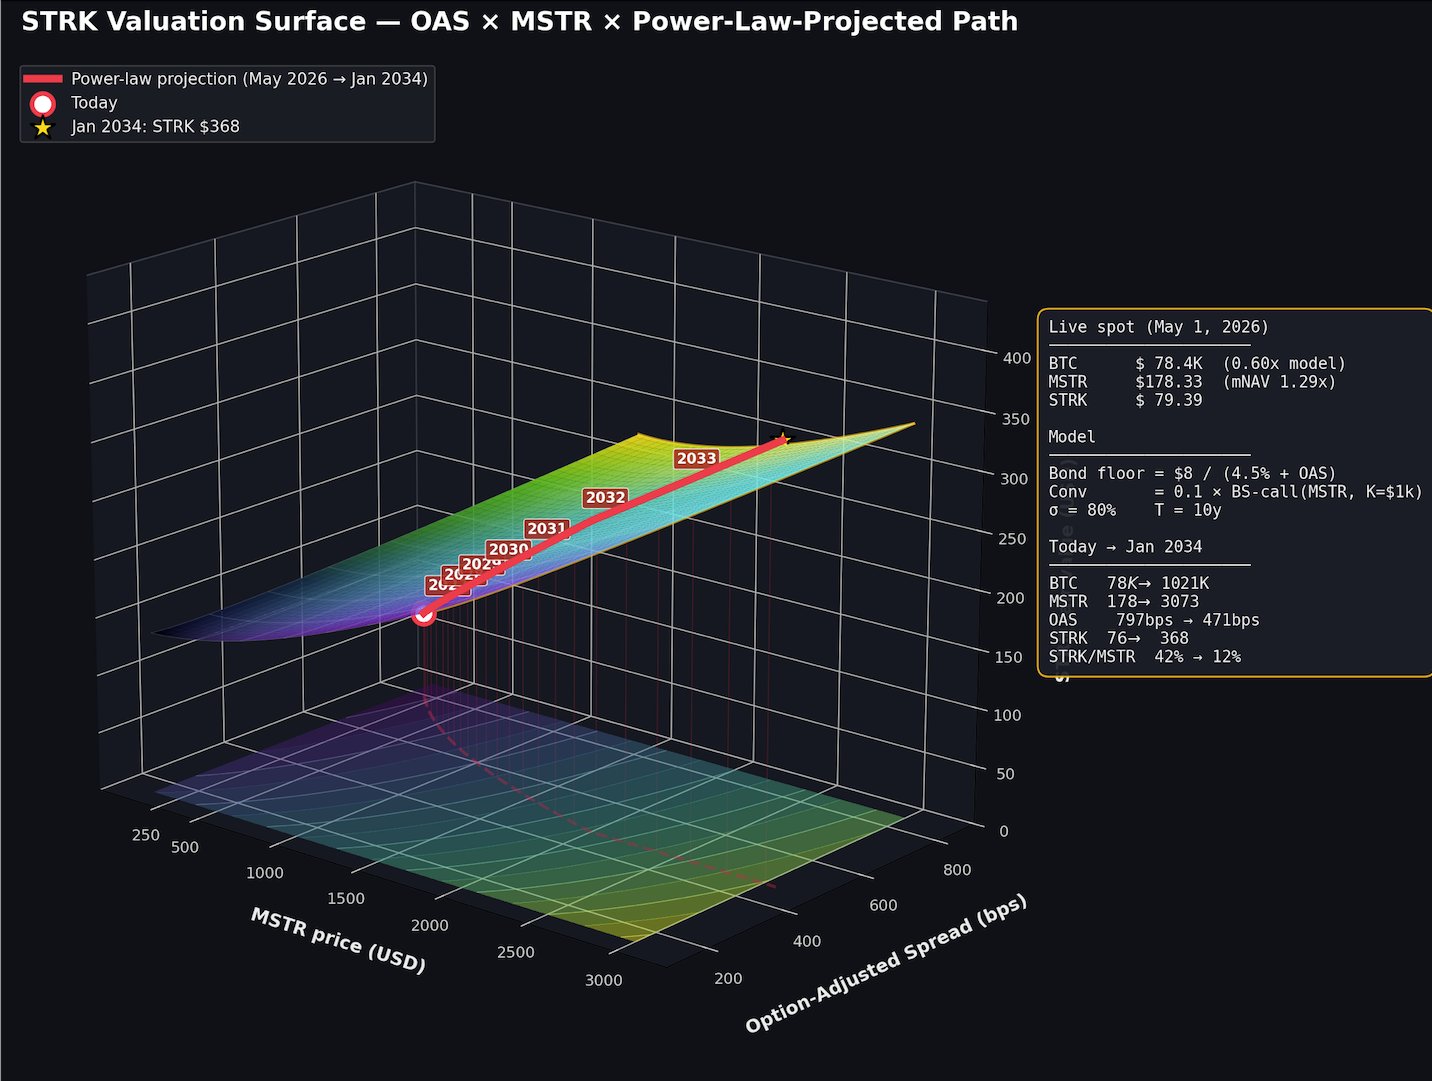Click the 'MSTR price (USD)' axis label
The width and height of the screenshot is (1432, 1081).
tap(338, 940)
